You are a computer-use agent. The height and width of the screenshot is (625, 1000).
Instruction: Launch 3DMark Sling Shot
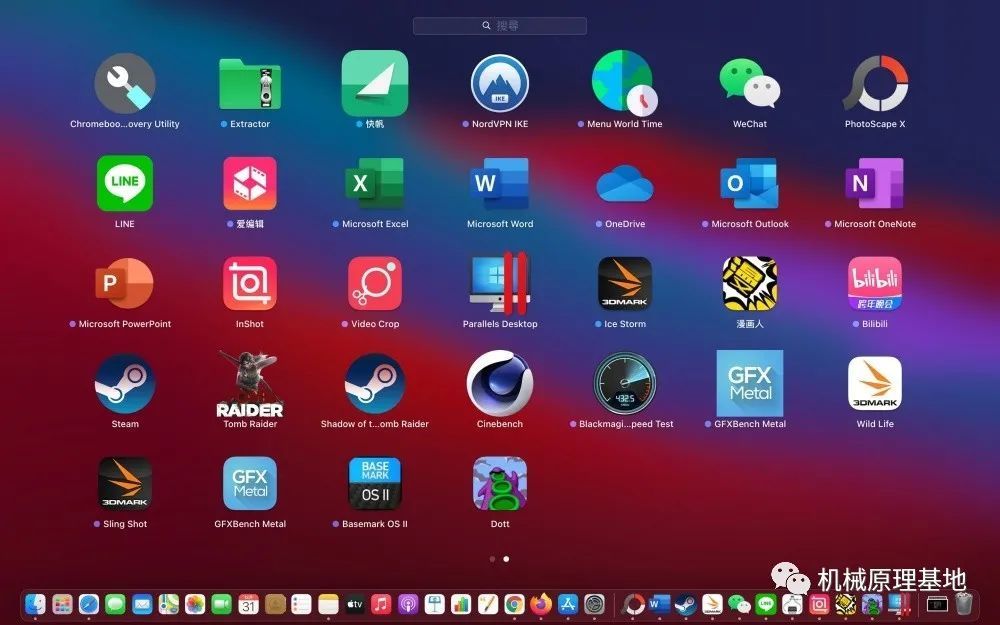tap(125, 484)
